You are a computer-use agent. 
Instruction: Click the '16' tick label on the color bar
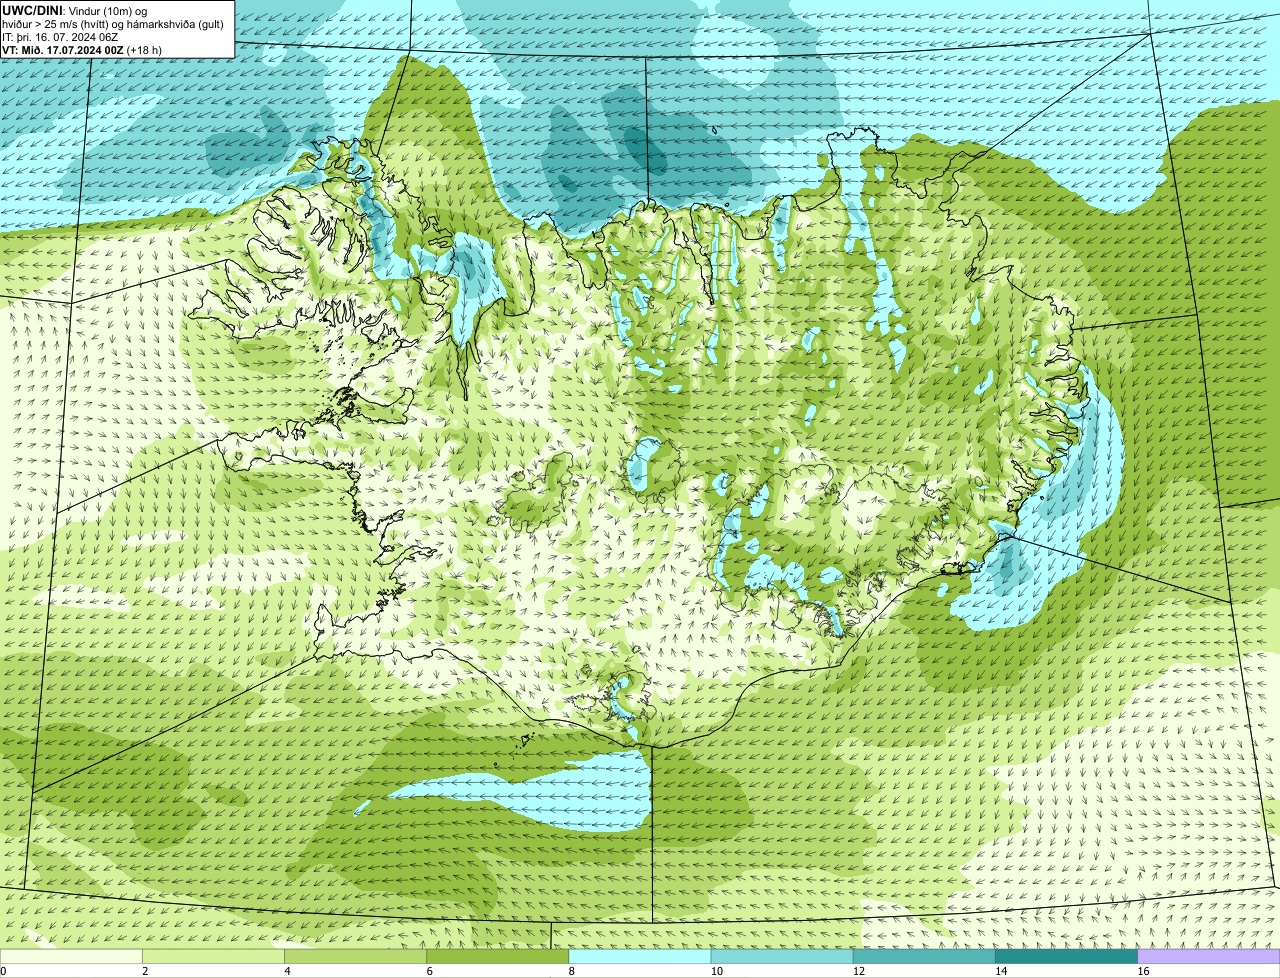pyautogui.click(x=1143, y=971)
